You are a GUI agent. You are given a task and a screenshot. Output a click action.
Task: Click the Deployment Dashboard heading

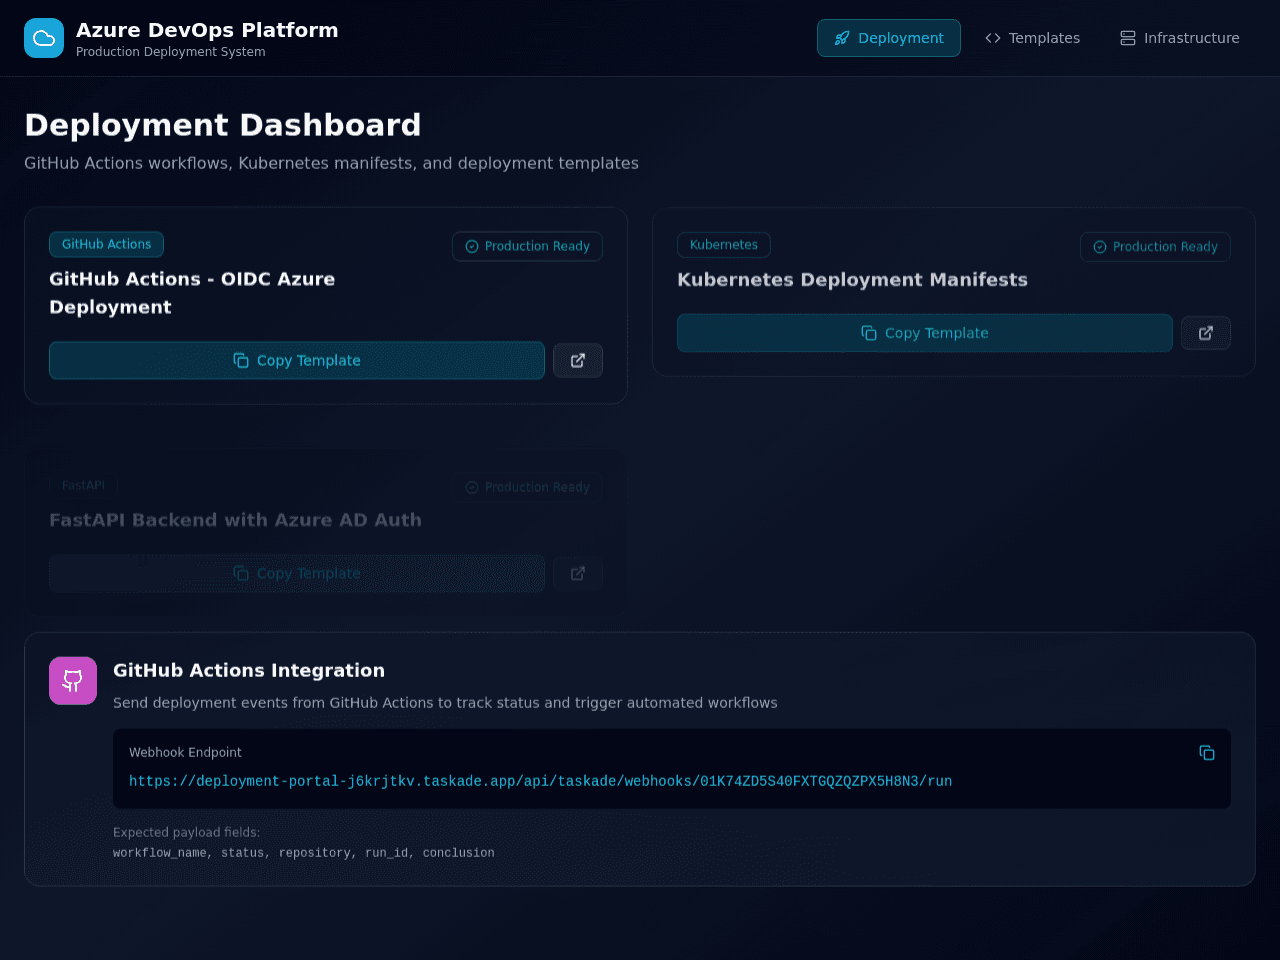click(222, 125)
